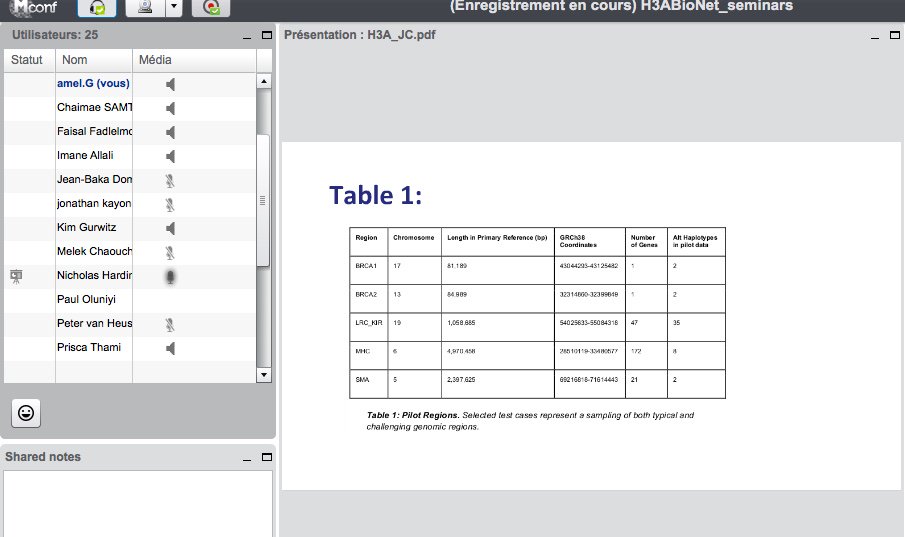This screenshot has width=905, height=537.
Task: Click speaker icon for Chaimae SAMT
Action: click(170, 109)
